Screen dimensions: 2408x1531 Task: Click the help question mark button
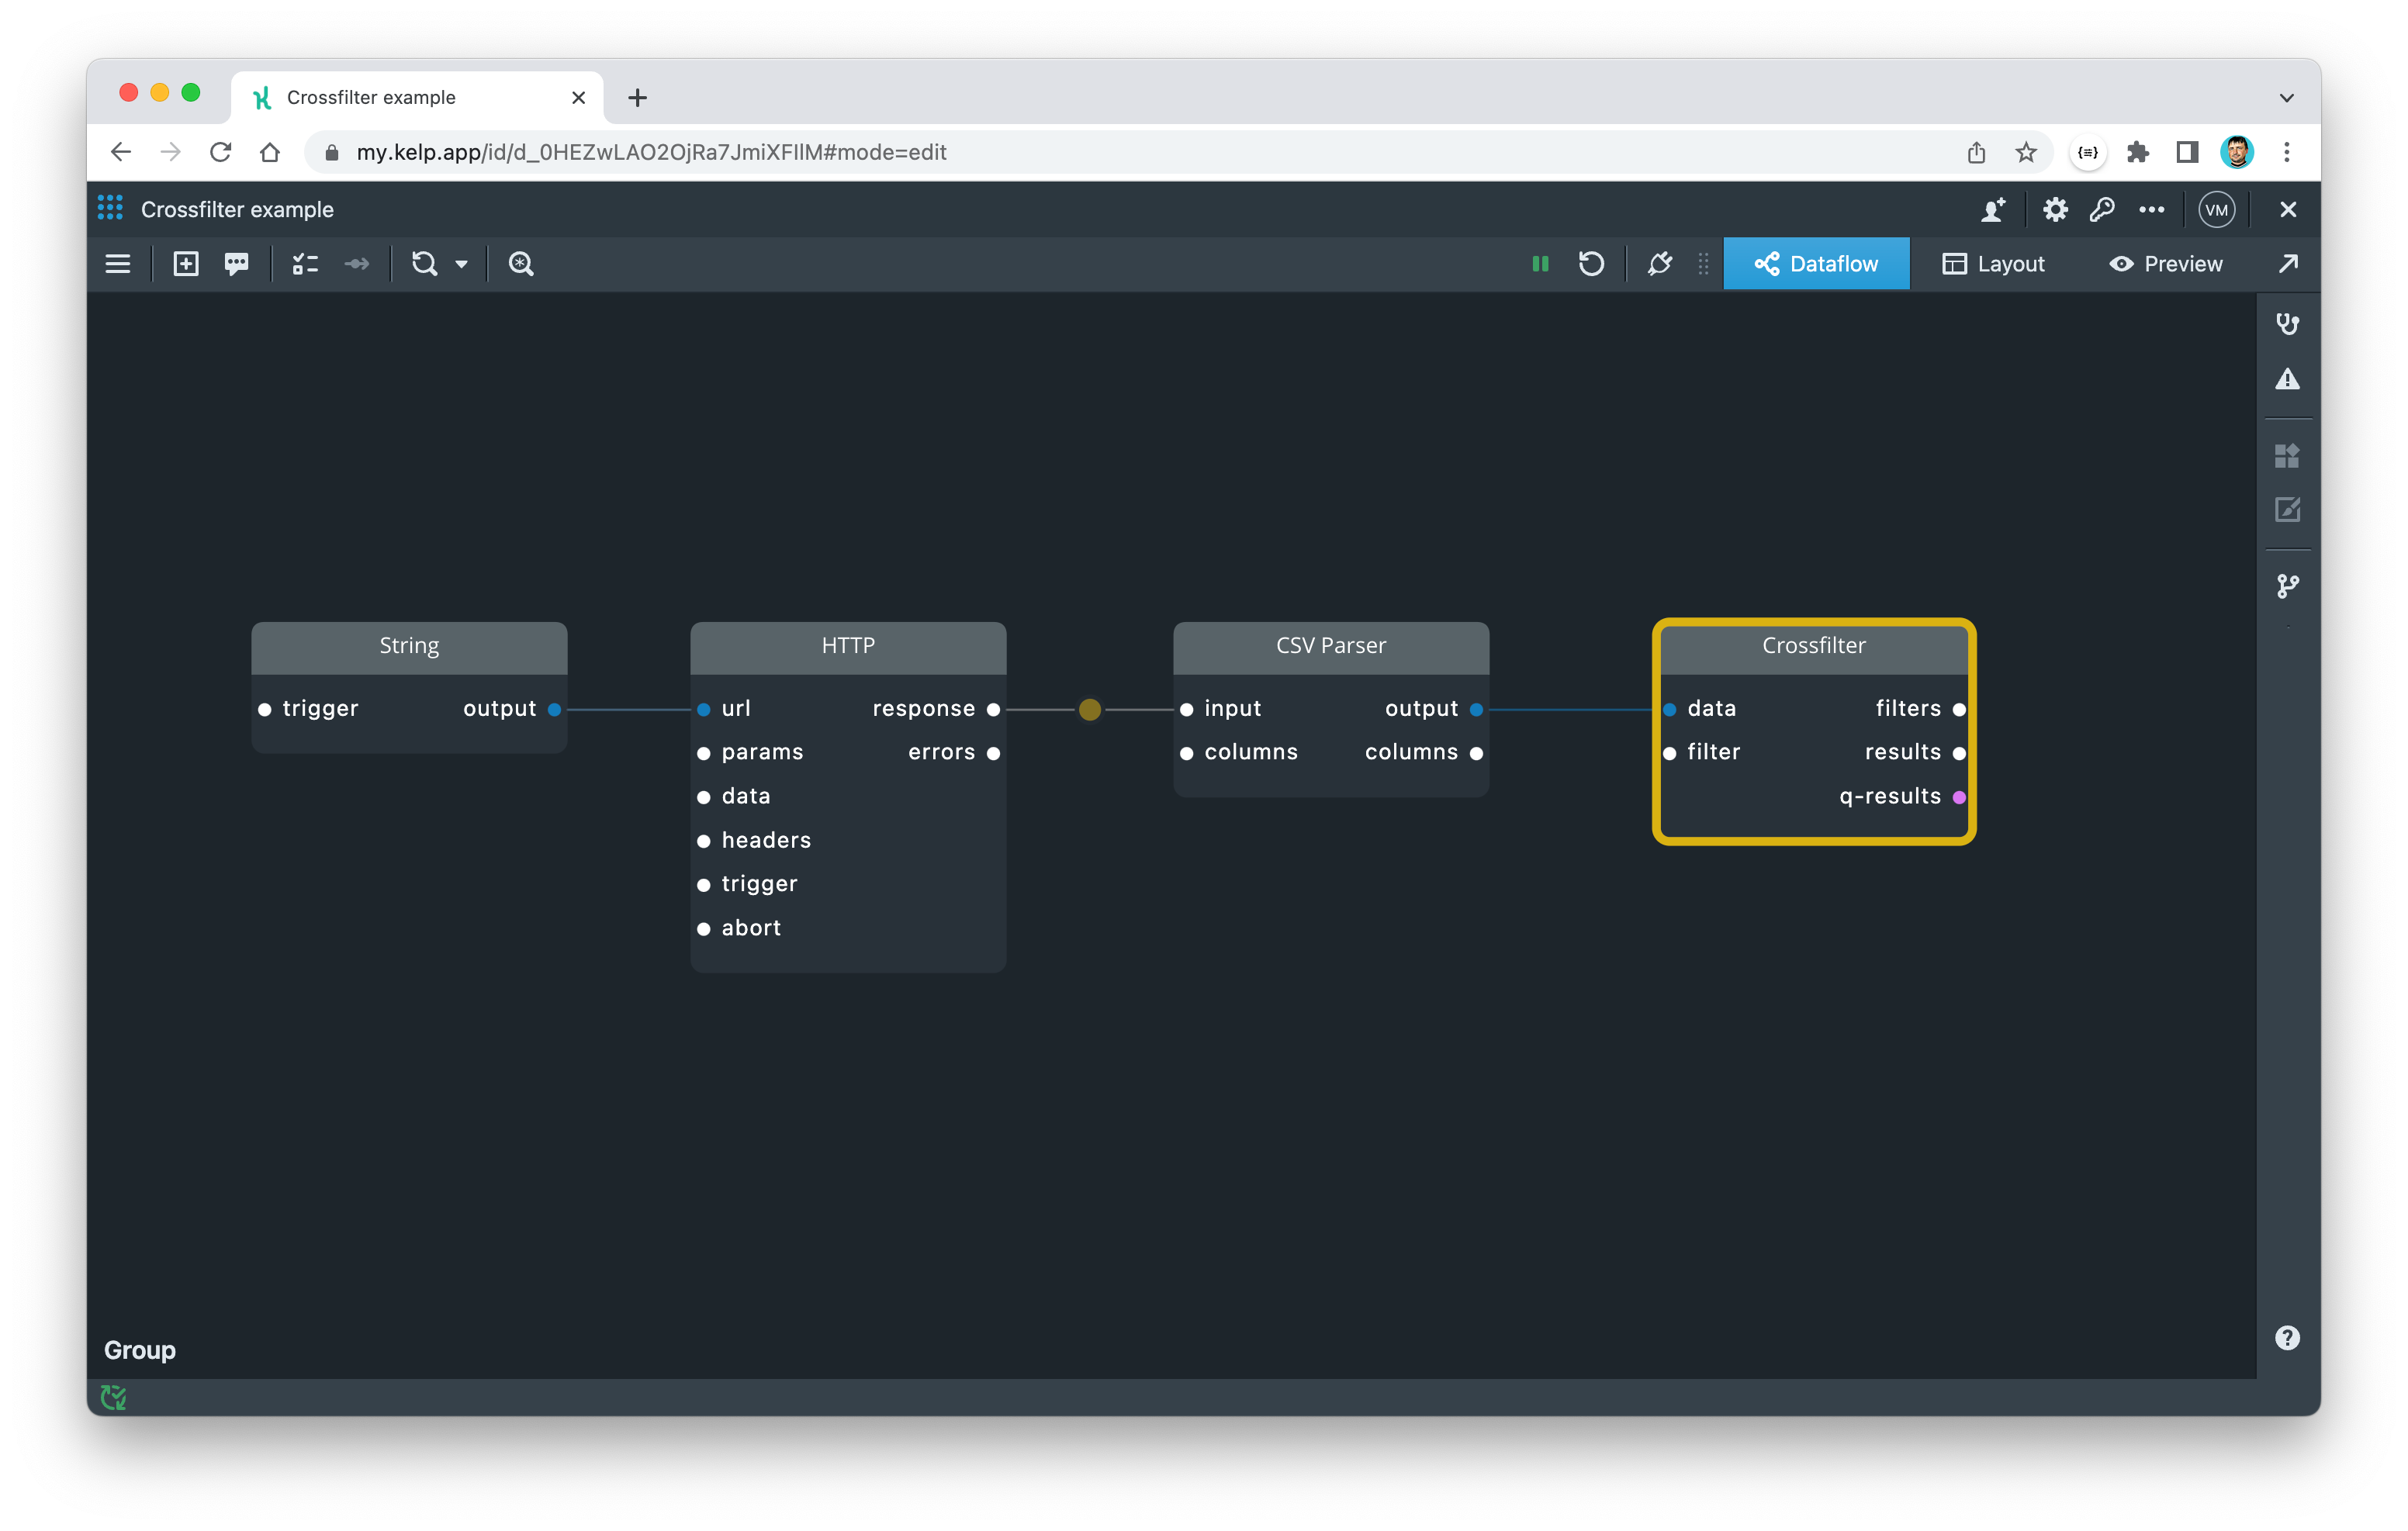[x=2287, y=1338]
